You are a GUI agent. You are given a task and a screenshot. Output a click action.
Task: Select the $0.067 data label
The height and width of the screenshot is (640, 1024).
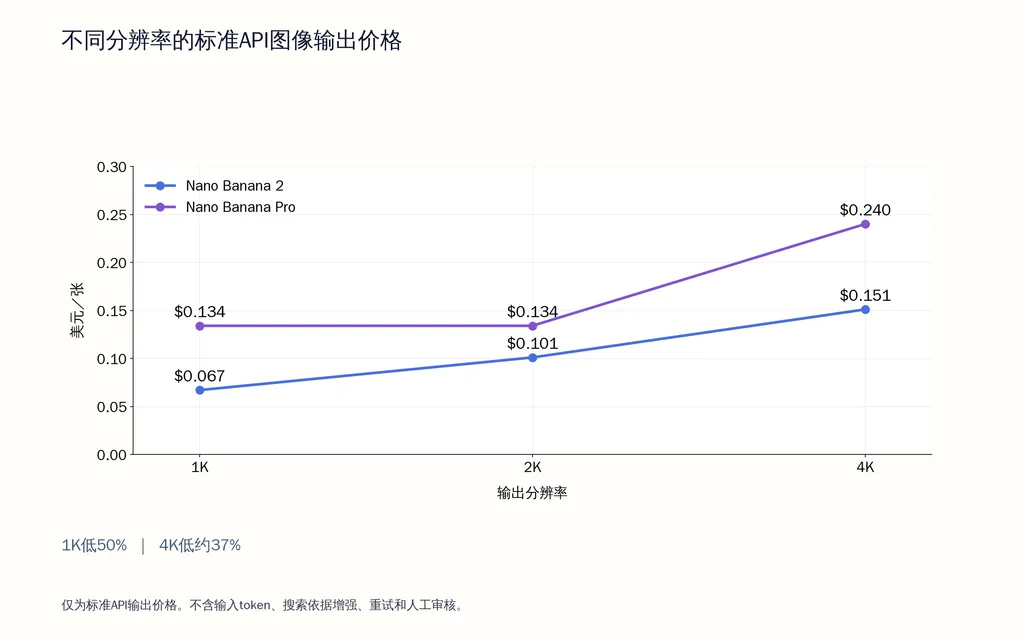[199, 376]
